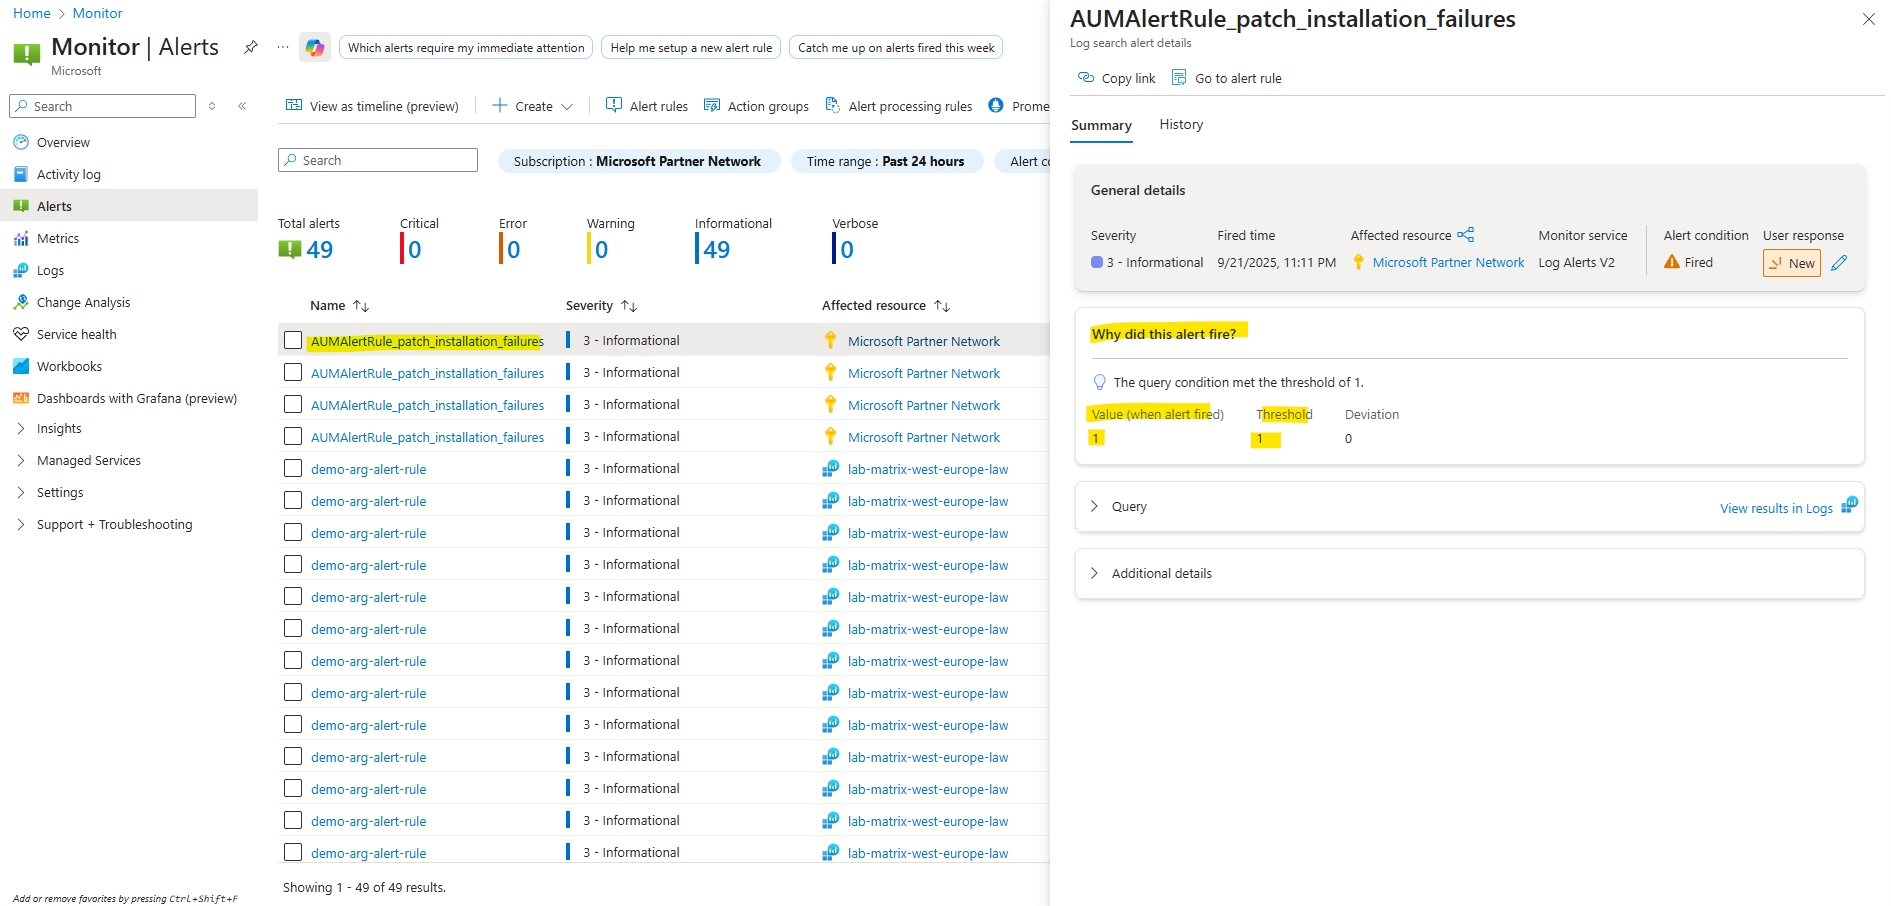
Task: Open Action groups from toolbar
Action: point(756,106)
